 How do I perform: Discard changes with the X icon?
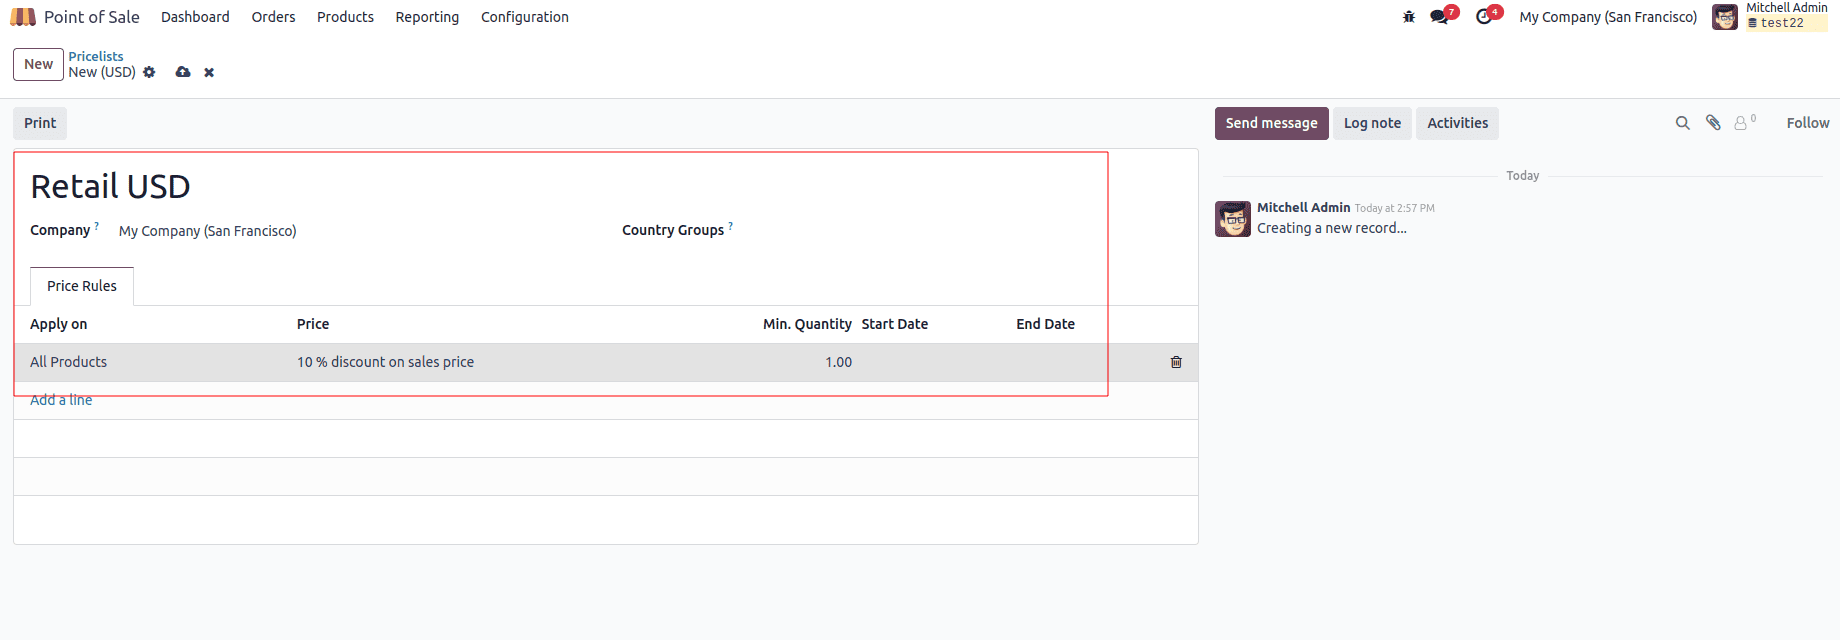click(209, 72)
